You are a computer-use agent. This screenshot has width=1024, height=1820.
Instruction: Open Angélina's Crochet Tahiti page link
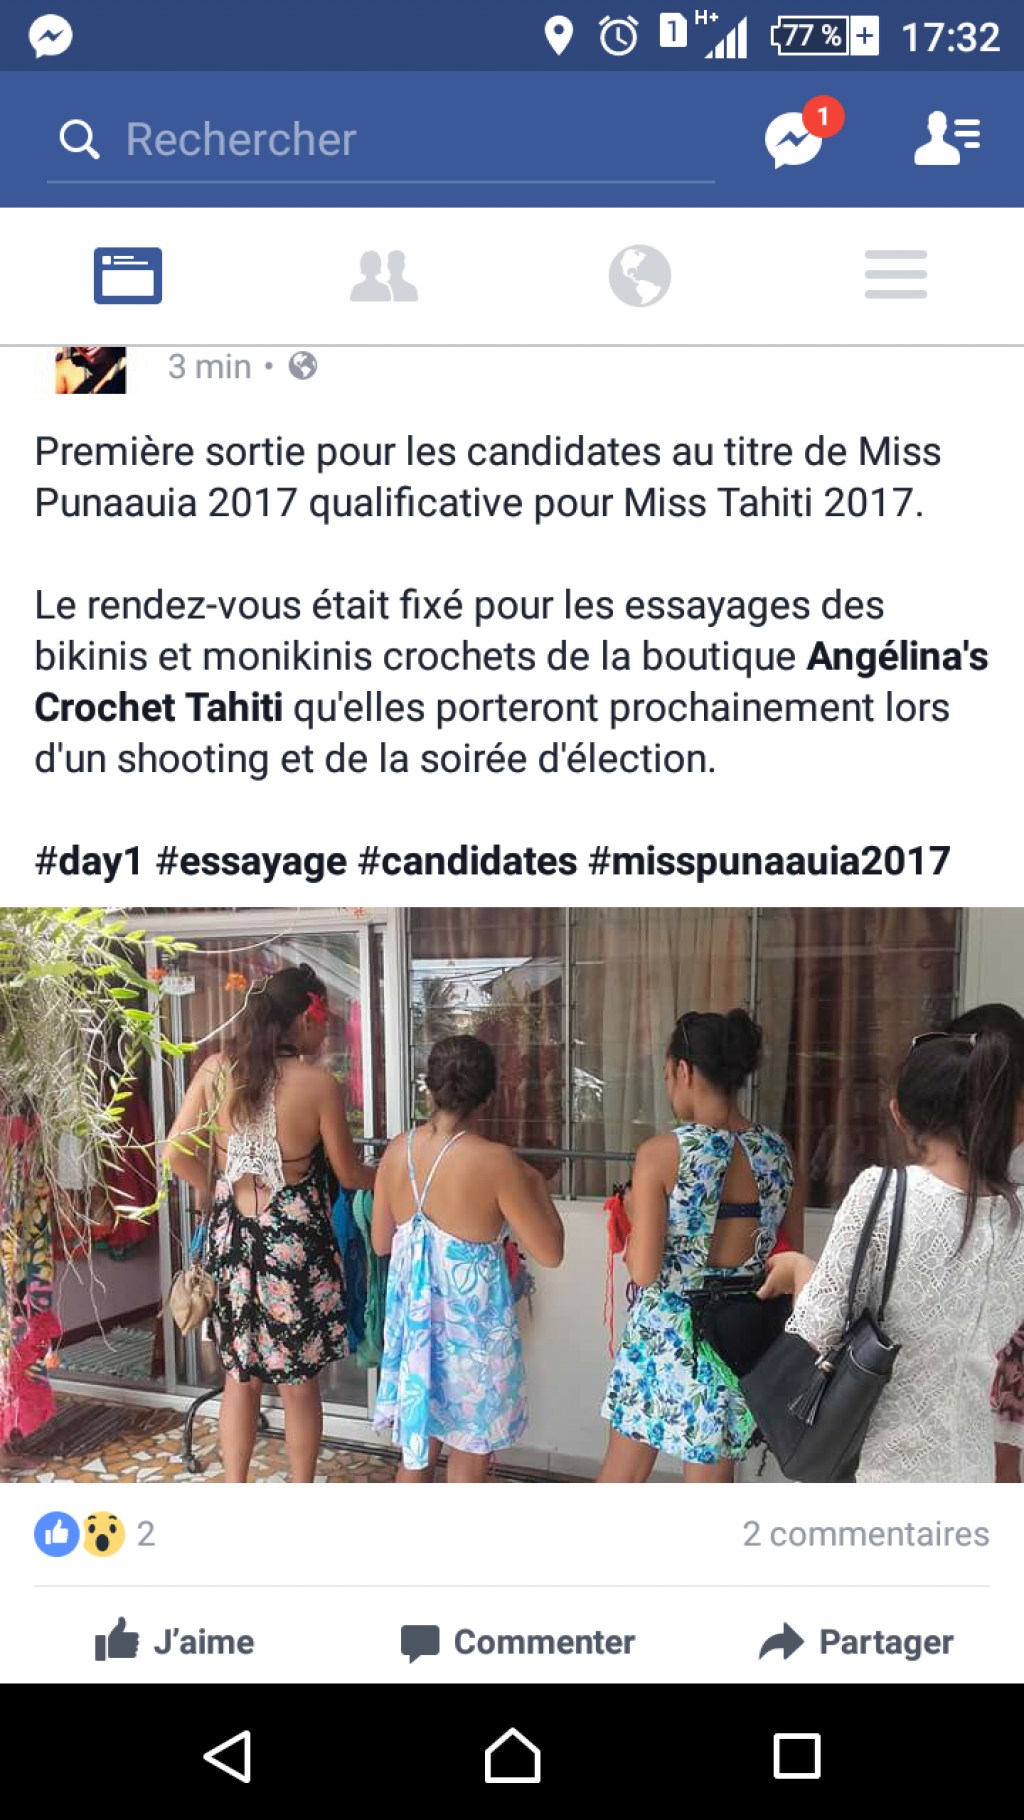511,682
